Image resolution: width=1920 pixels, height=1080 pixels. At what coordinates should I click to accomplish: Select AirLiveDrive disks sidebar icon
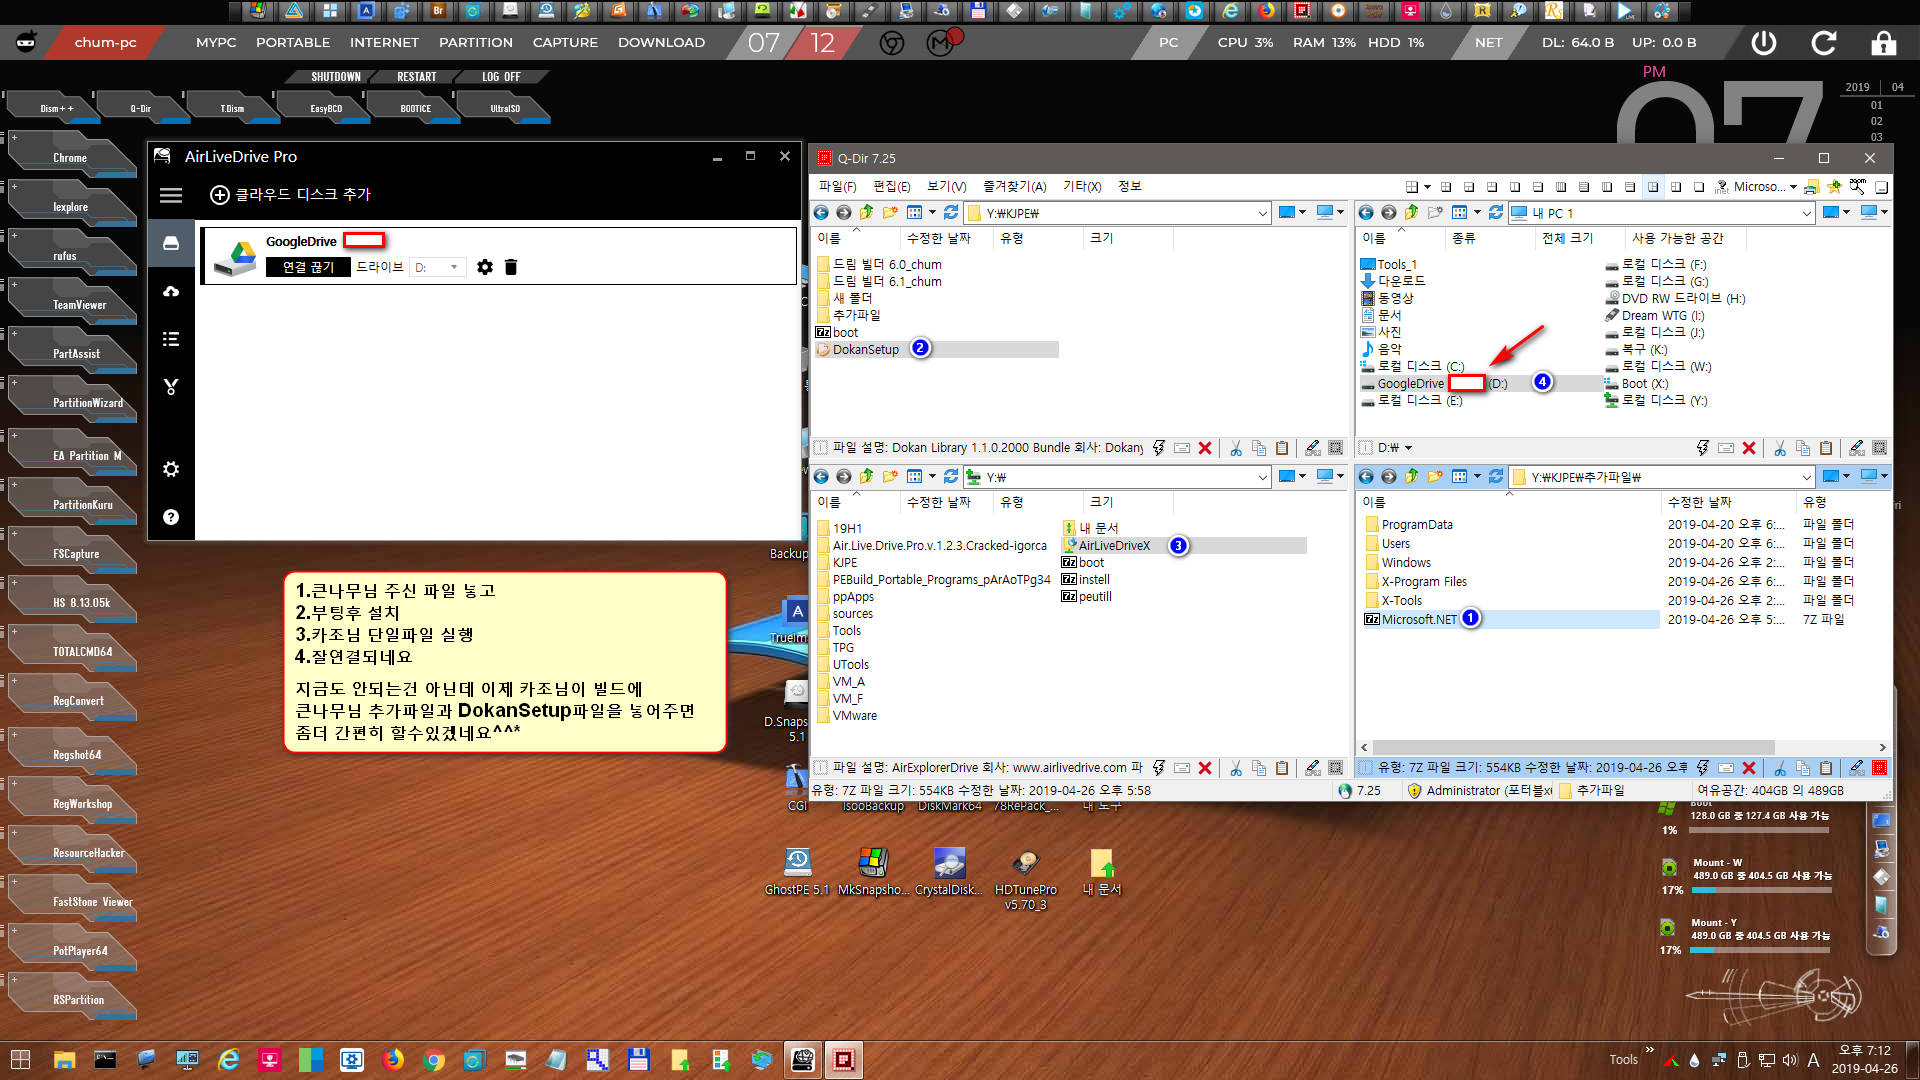(171, 243)
